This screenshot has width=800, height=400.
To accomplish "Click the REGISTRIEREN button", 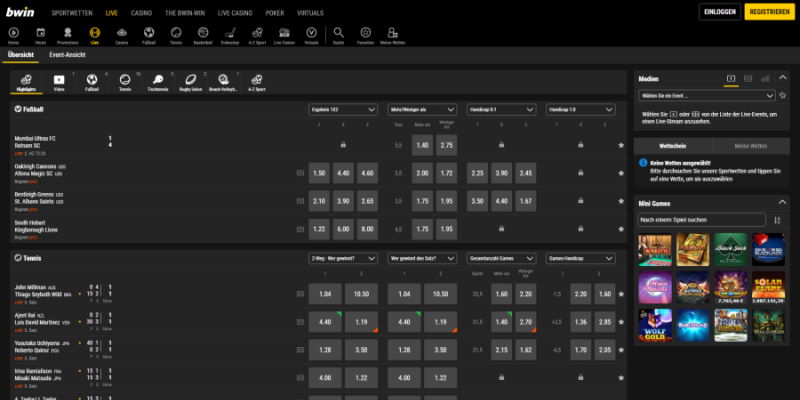I will click(x=769, y=12).
